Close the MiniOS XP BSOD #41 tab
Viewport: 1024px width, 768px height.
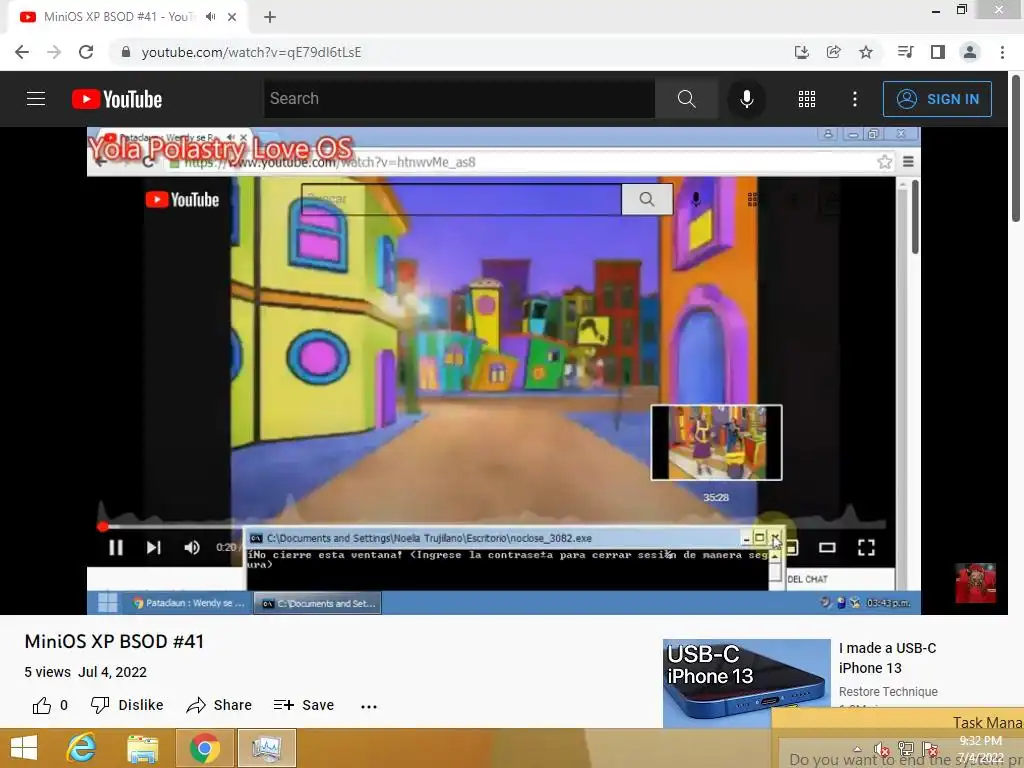click(x=232, y=17)
